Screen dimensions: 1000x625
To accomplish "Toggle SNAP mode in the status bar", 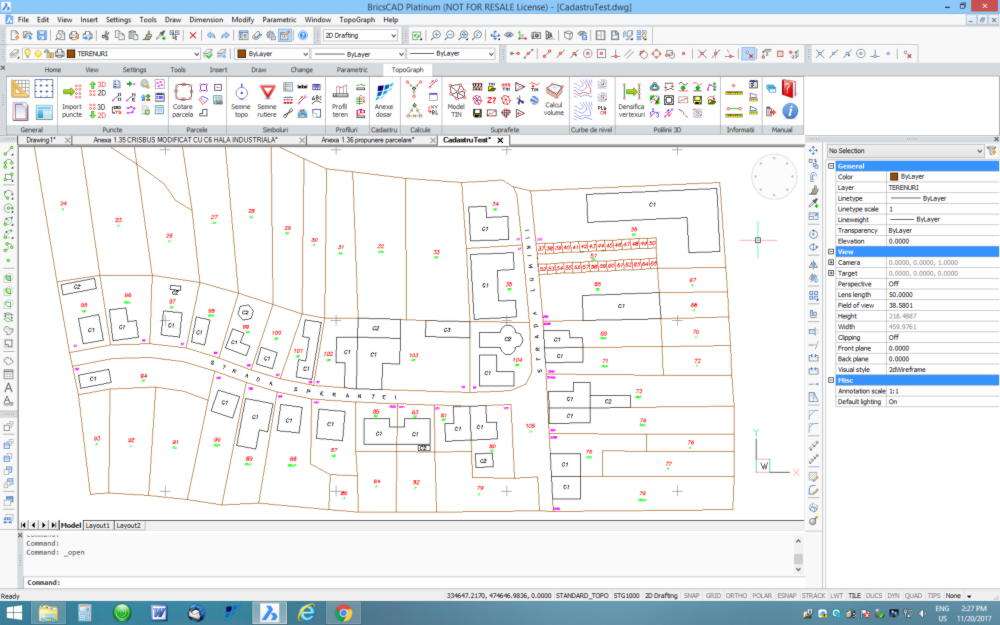I will pyautogui.click(x=690, y=595).
